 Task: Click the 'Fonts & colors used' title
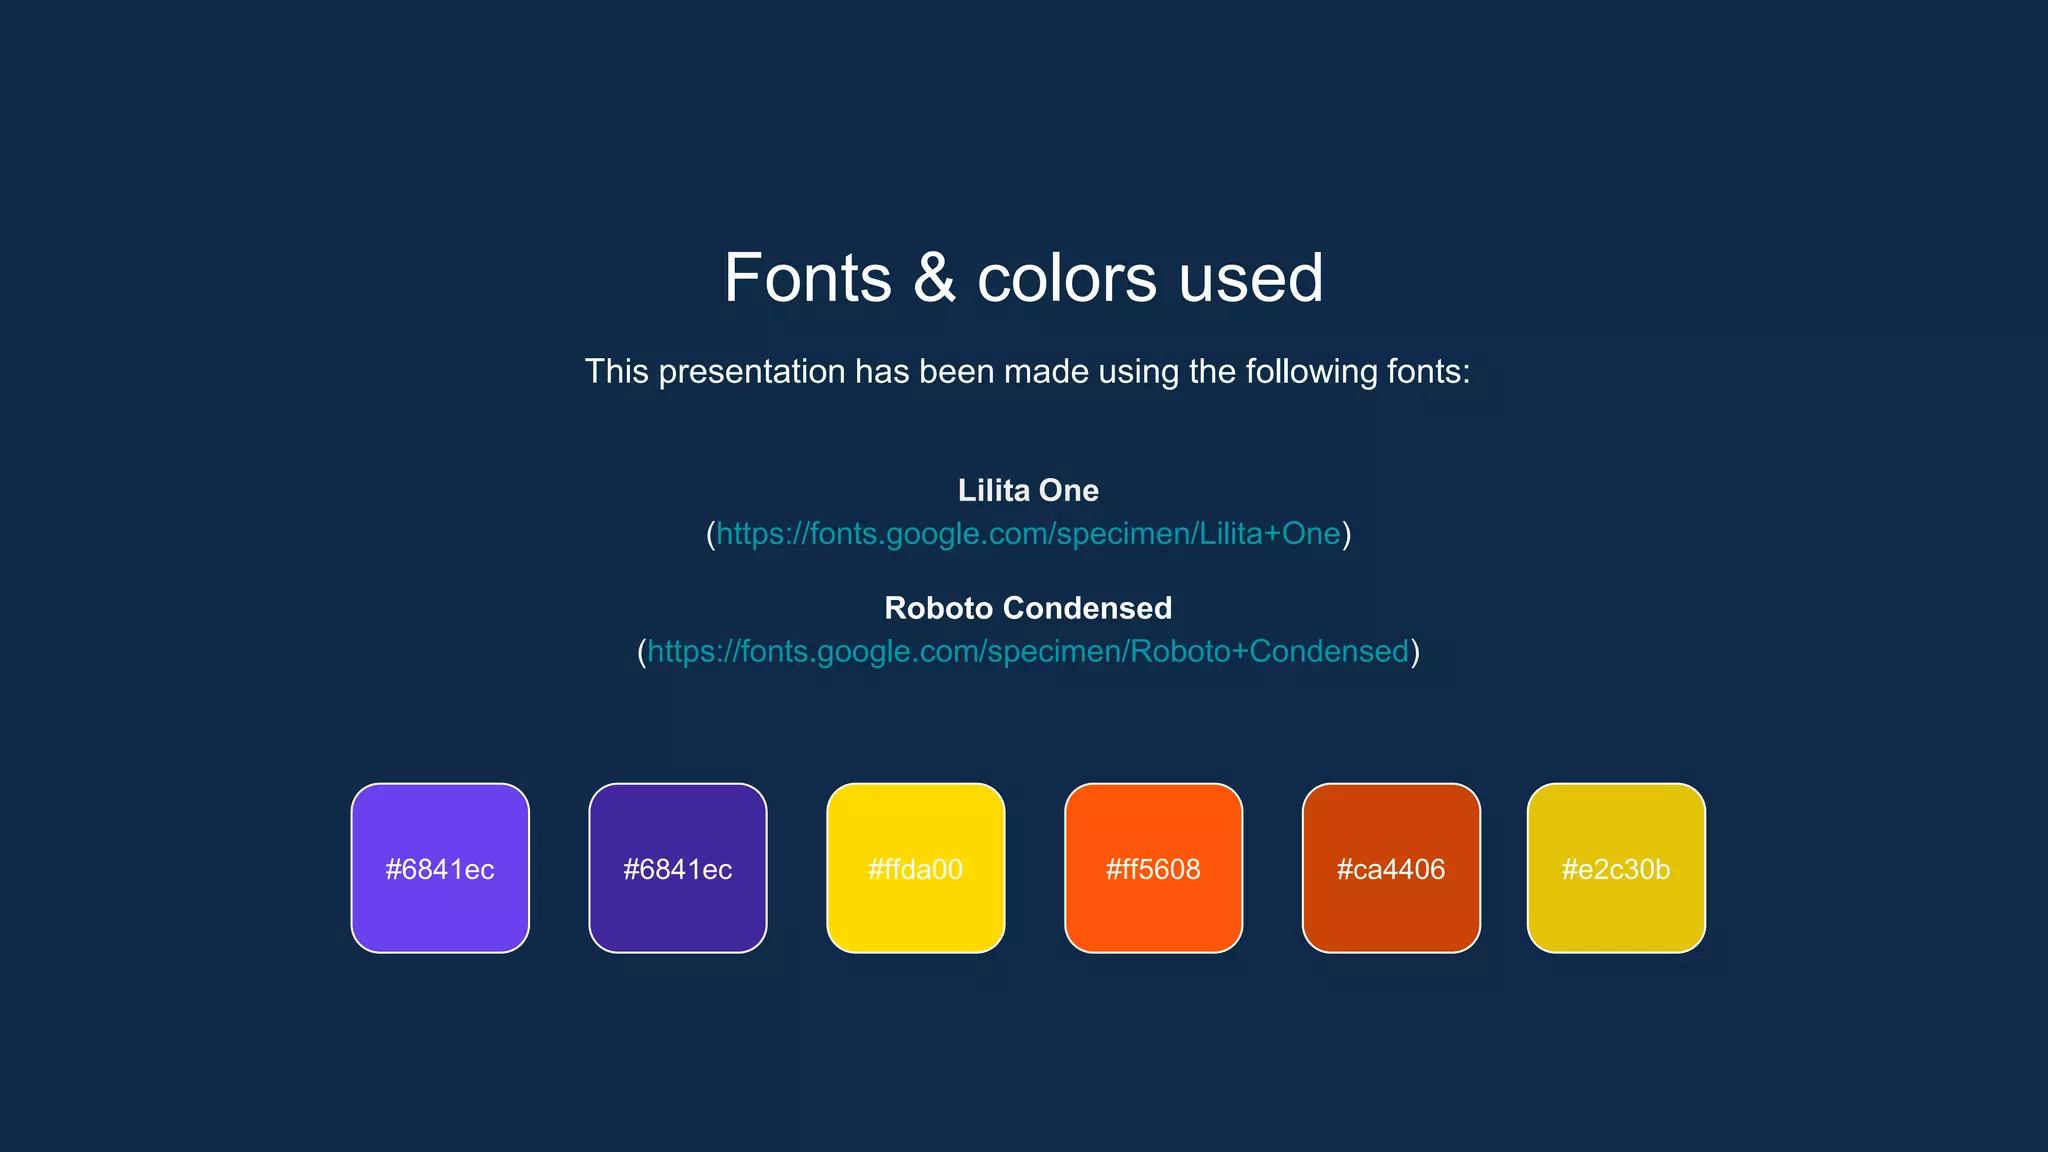pyautogui.click(x=1023, y=278)
